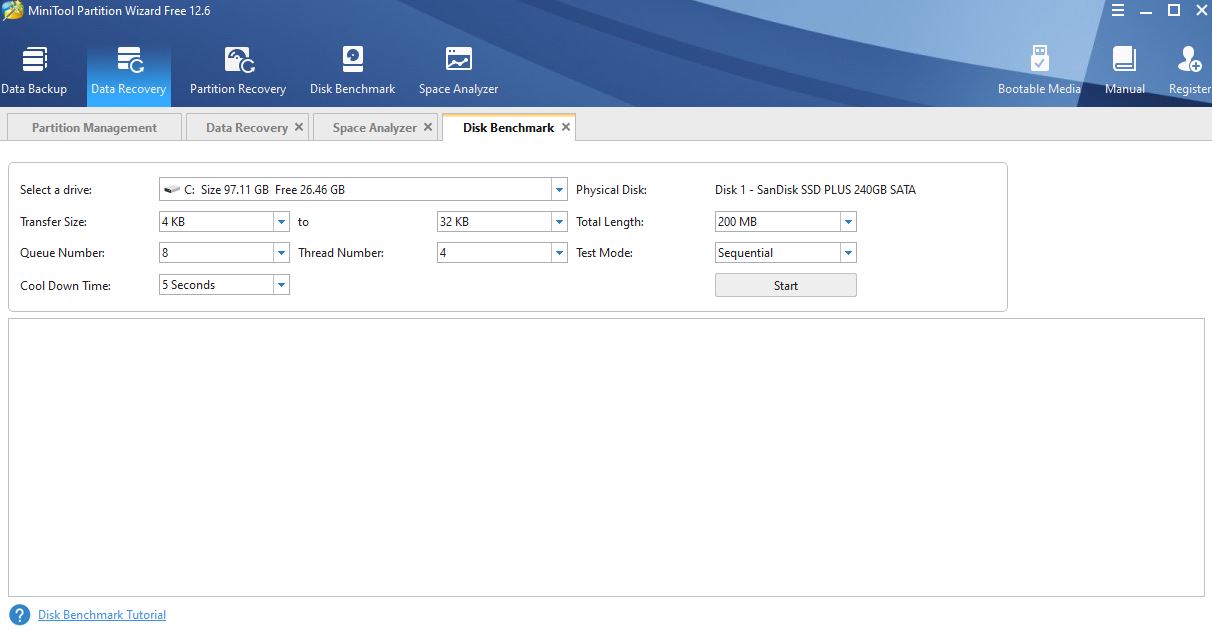1212x629 pixels.
Task: Minimize the MiniTool Partition Wizard window
Action: pos(1146,10)
